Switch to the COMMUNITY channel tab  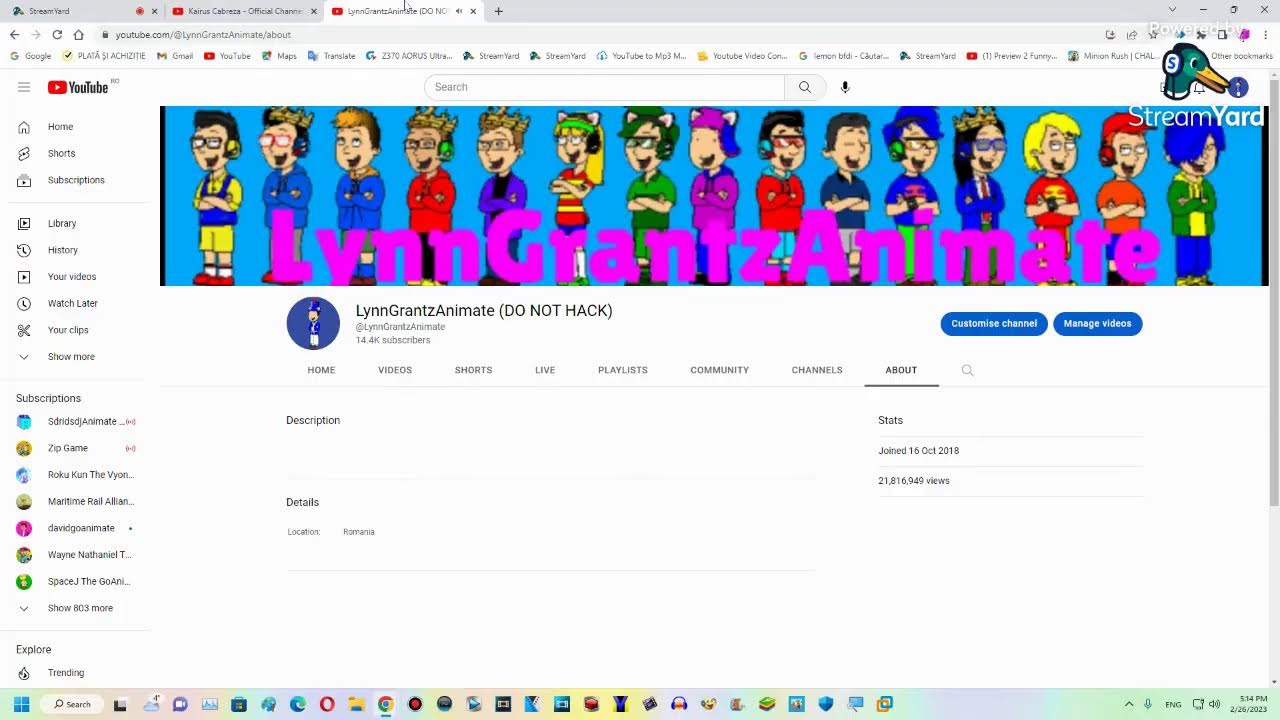click(719, 370)
